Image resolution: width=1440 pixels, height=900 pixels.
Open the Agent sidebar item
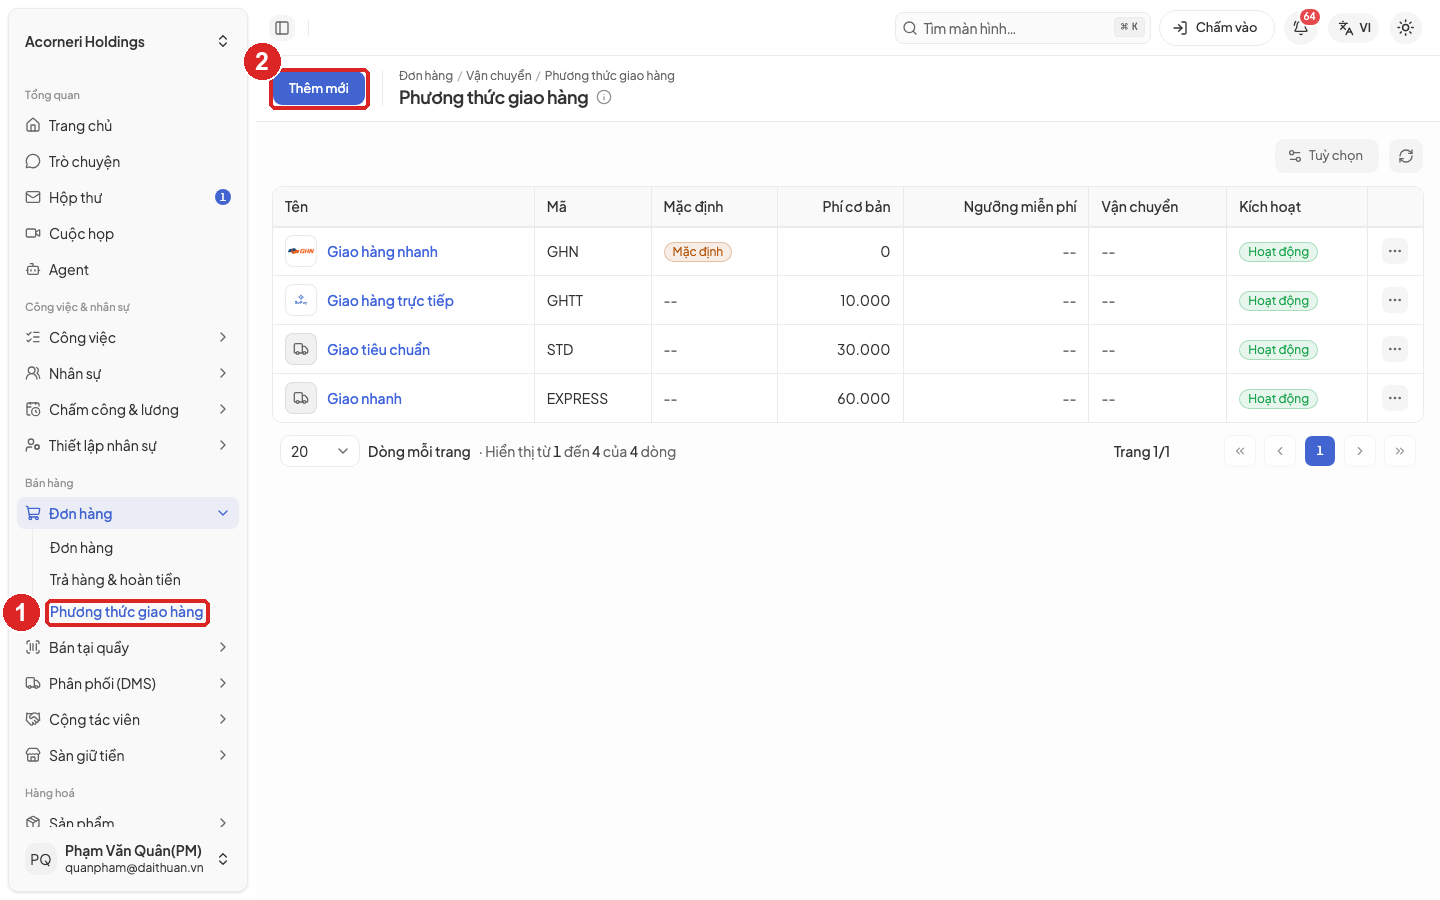tap(128, 270)
